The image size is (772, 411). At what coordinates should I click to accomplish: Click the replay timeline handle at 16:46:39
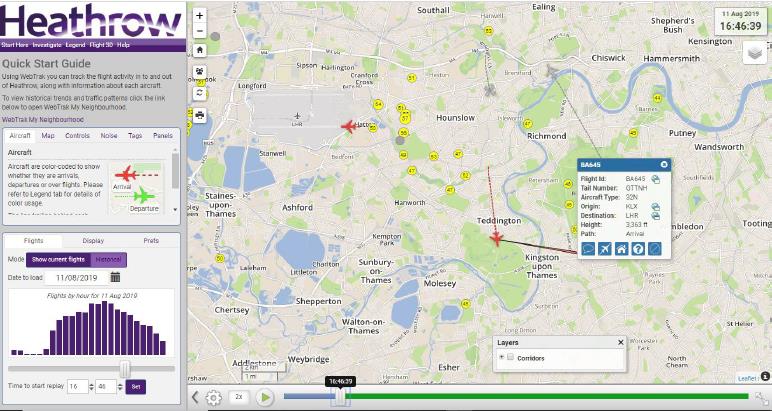340,397
